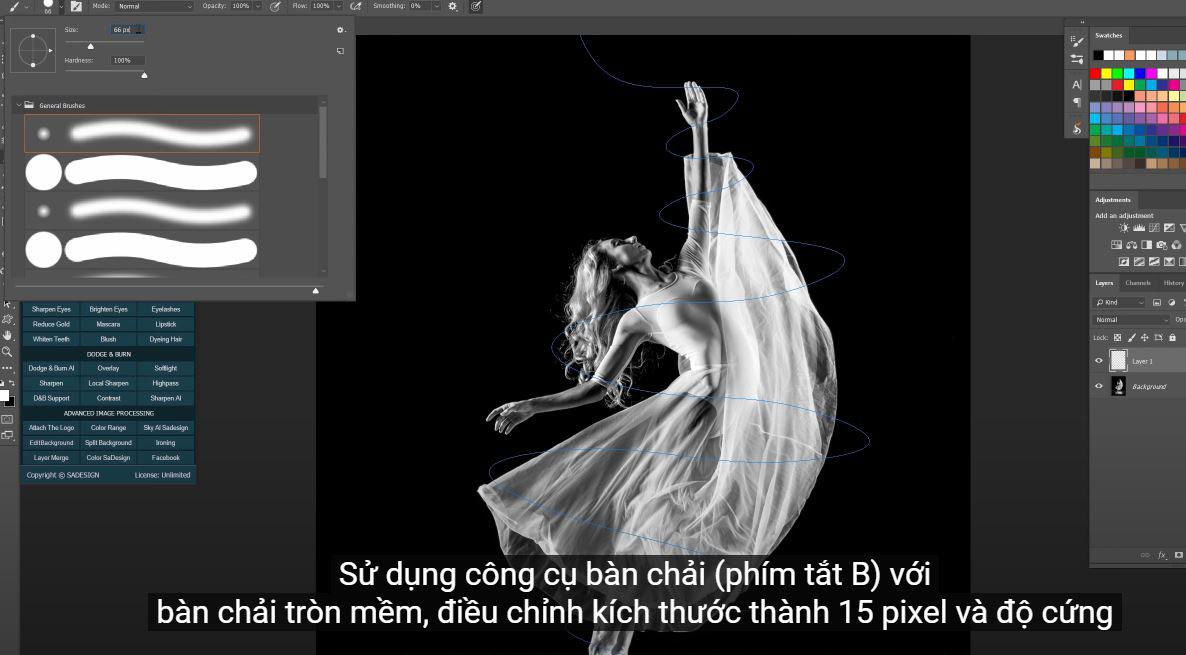Toggle pressure for size icon
The width and height of the screenshot is (1186, 655).
click(475, 6)
